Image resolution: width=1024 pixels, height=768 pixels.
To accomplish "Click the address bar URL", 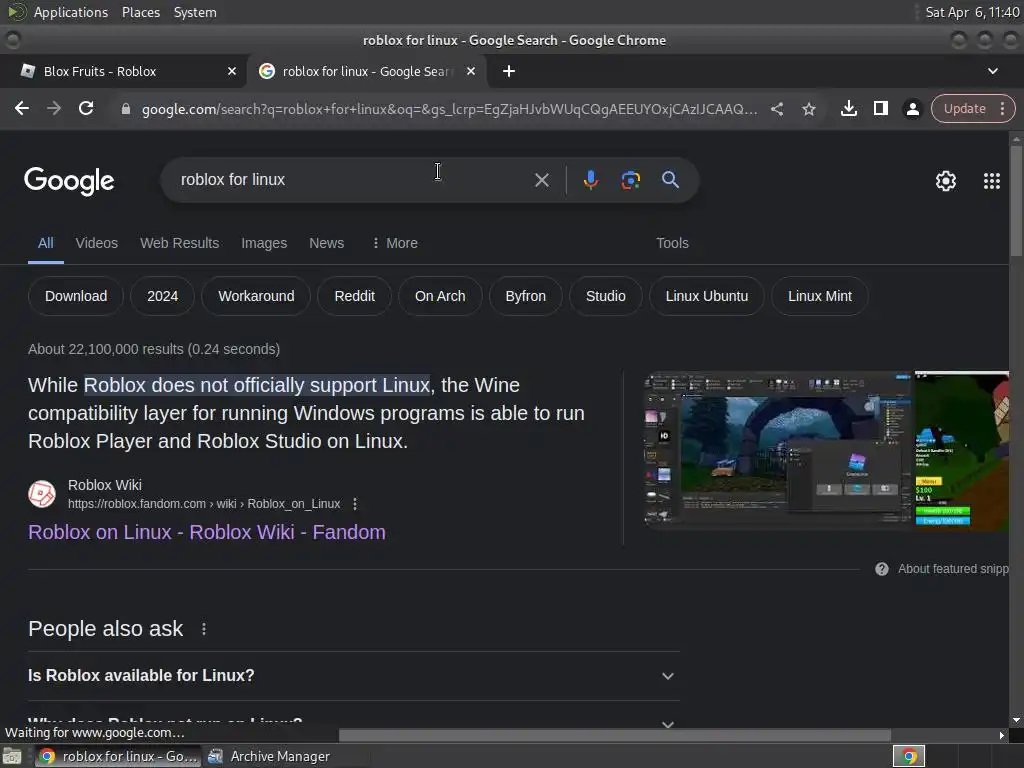I will (449, 109).
